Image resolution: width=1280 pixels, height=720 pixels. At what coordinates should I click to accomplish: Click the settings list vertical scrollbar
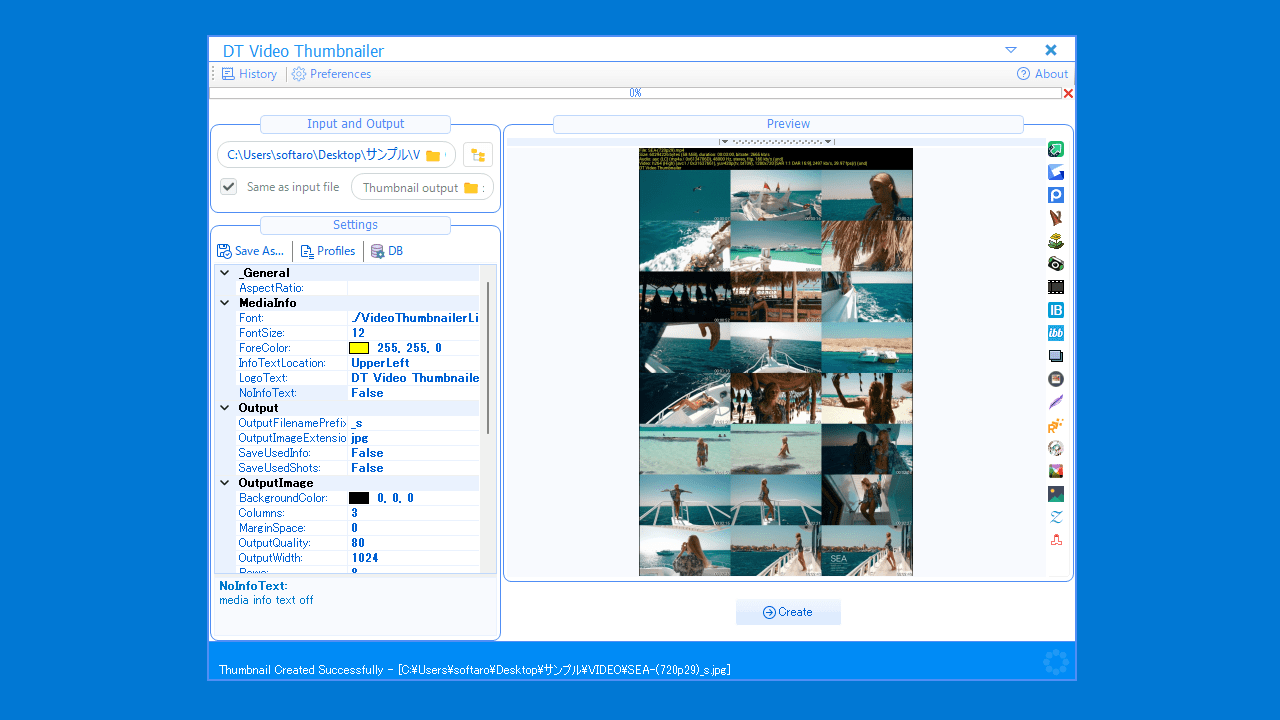coord(488,358)
